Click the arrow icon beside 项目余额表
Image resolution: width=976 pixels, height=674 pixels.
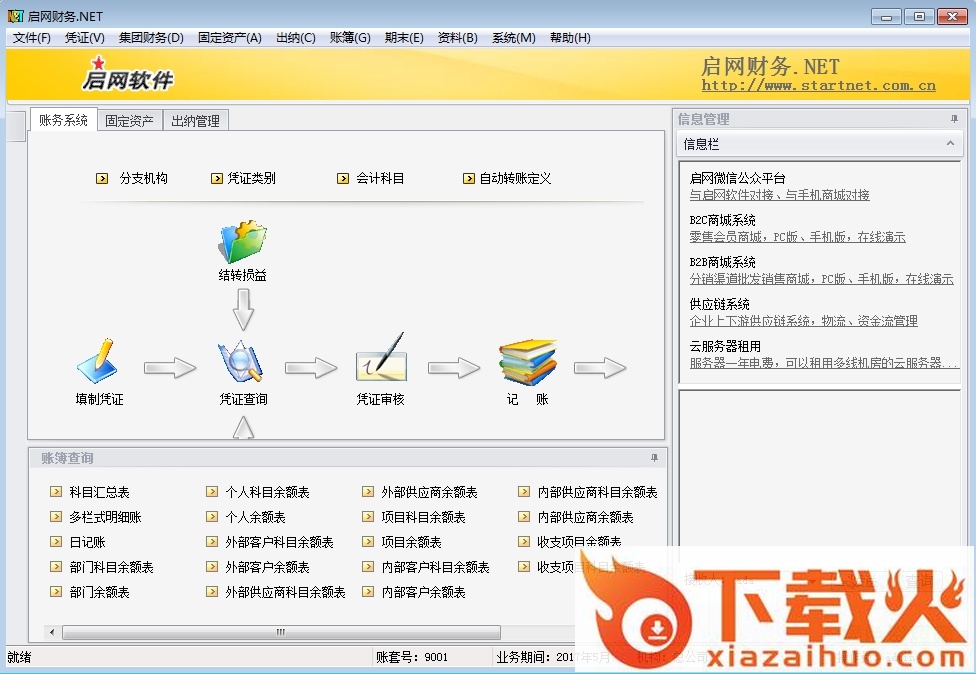coord(368,541)
